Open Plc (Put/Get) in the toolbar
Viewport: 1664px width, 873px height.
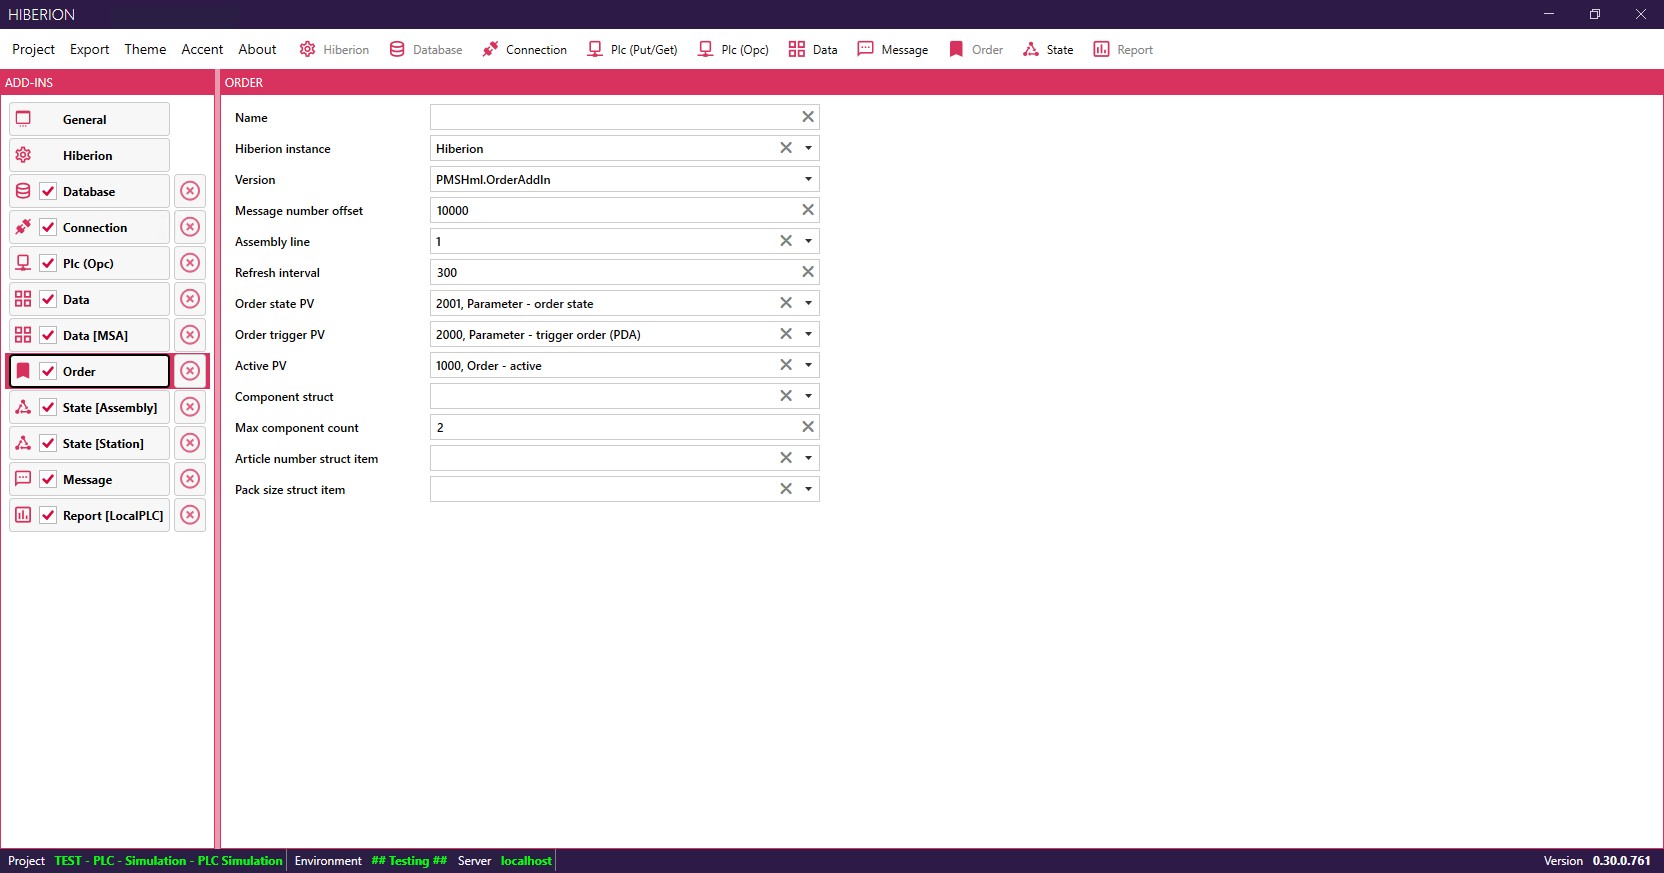click(632, 49)
